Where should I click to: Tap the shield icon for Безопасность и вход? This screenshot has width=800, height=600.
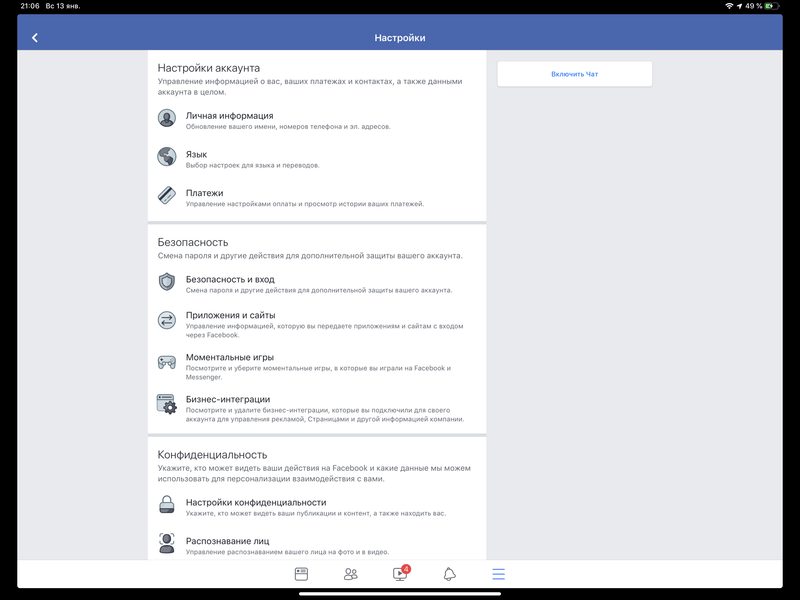click(167, 282)
